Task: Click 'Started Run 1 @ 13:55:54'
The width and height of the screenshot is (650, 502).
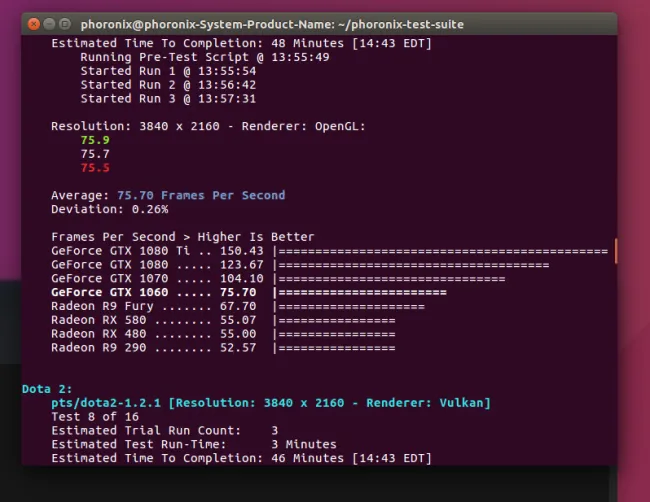Action: (168, 71)
